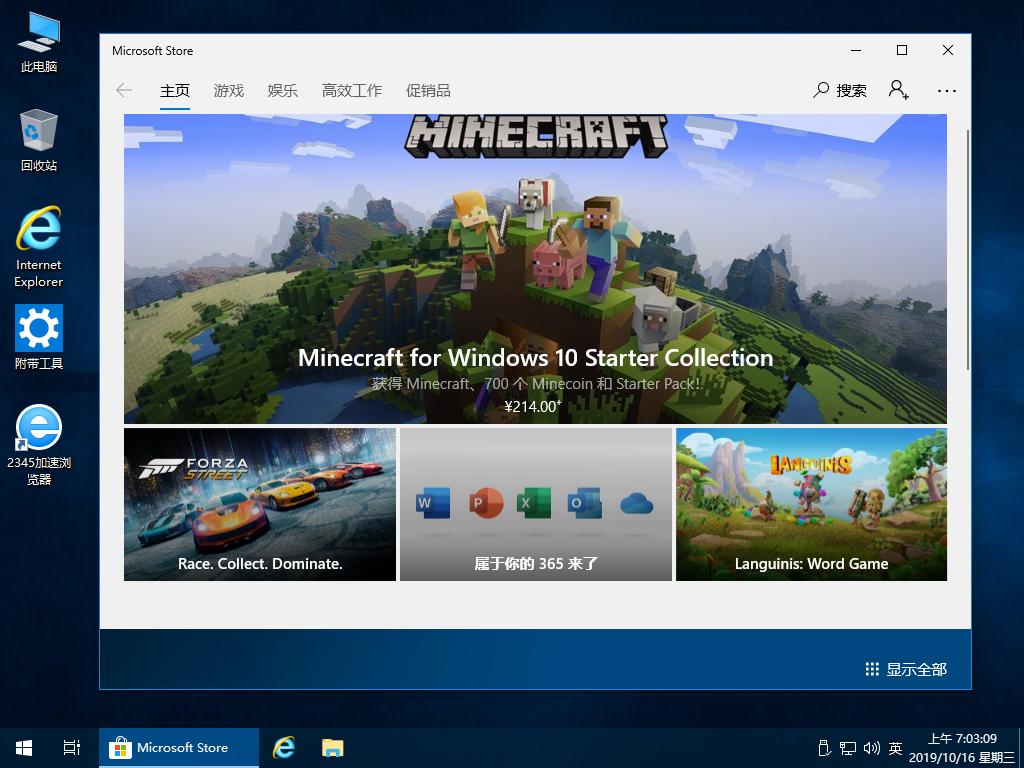Open the Forza Street tile
The width and height of the screenshot is (1024, 768).
pos(260,504)
